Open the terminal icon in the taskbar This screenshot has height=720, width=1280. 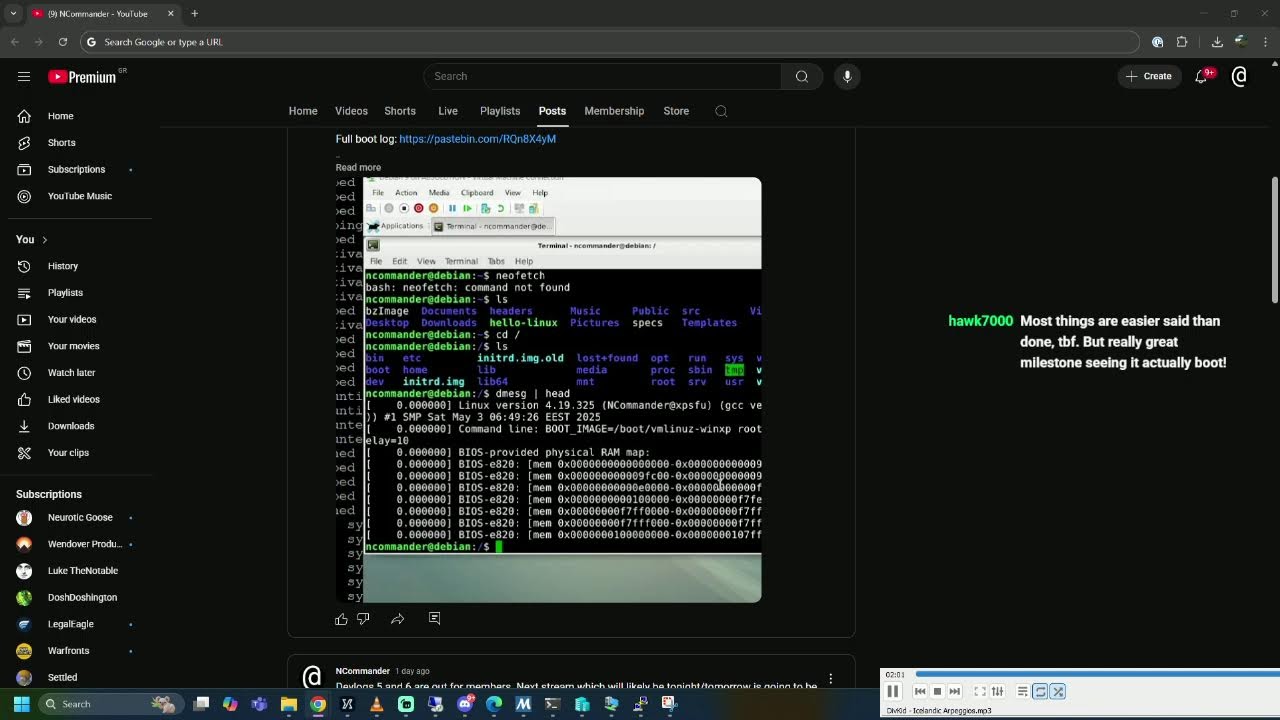552,704
